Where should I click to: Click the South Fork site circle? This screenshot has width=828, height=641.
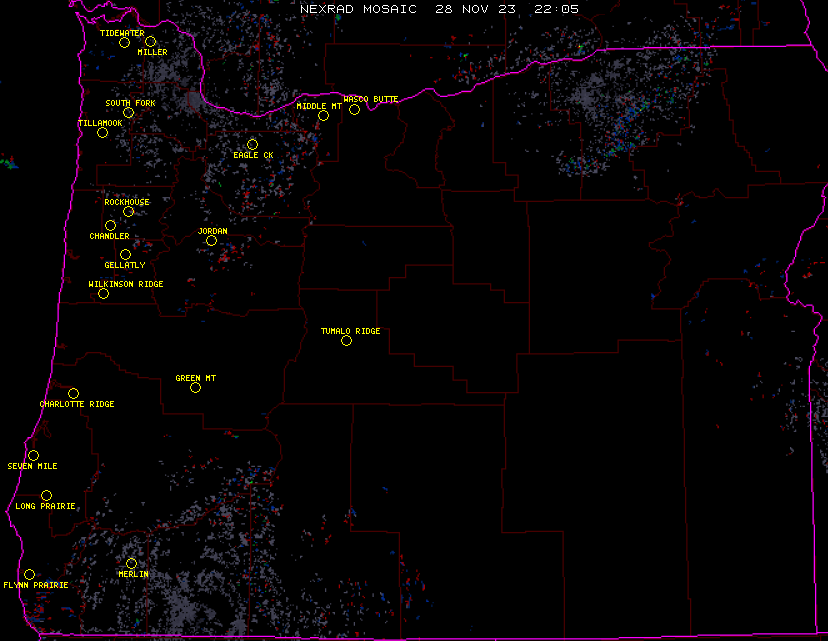click(129, 112)
